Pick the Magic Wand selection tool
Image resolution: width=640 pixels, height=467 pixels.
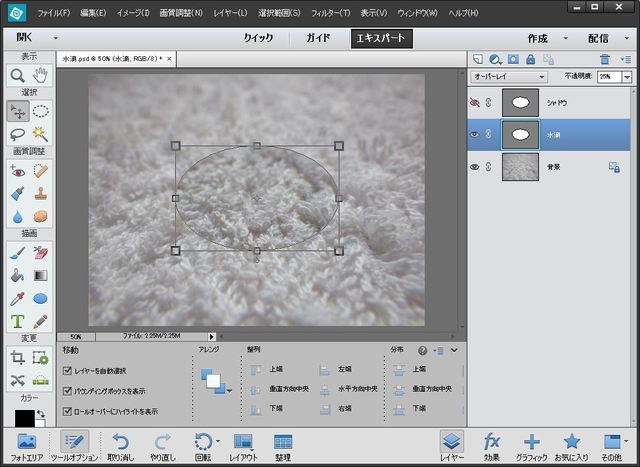(x=41, y=133)
